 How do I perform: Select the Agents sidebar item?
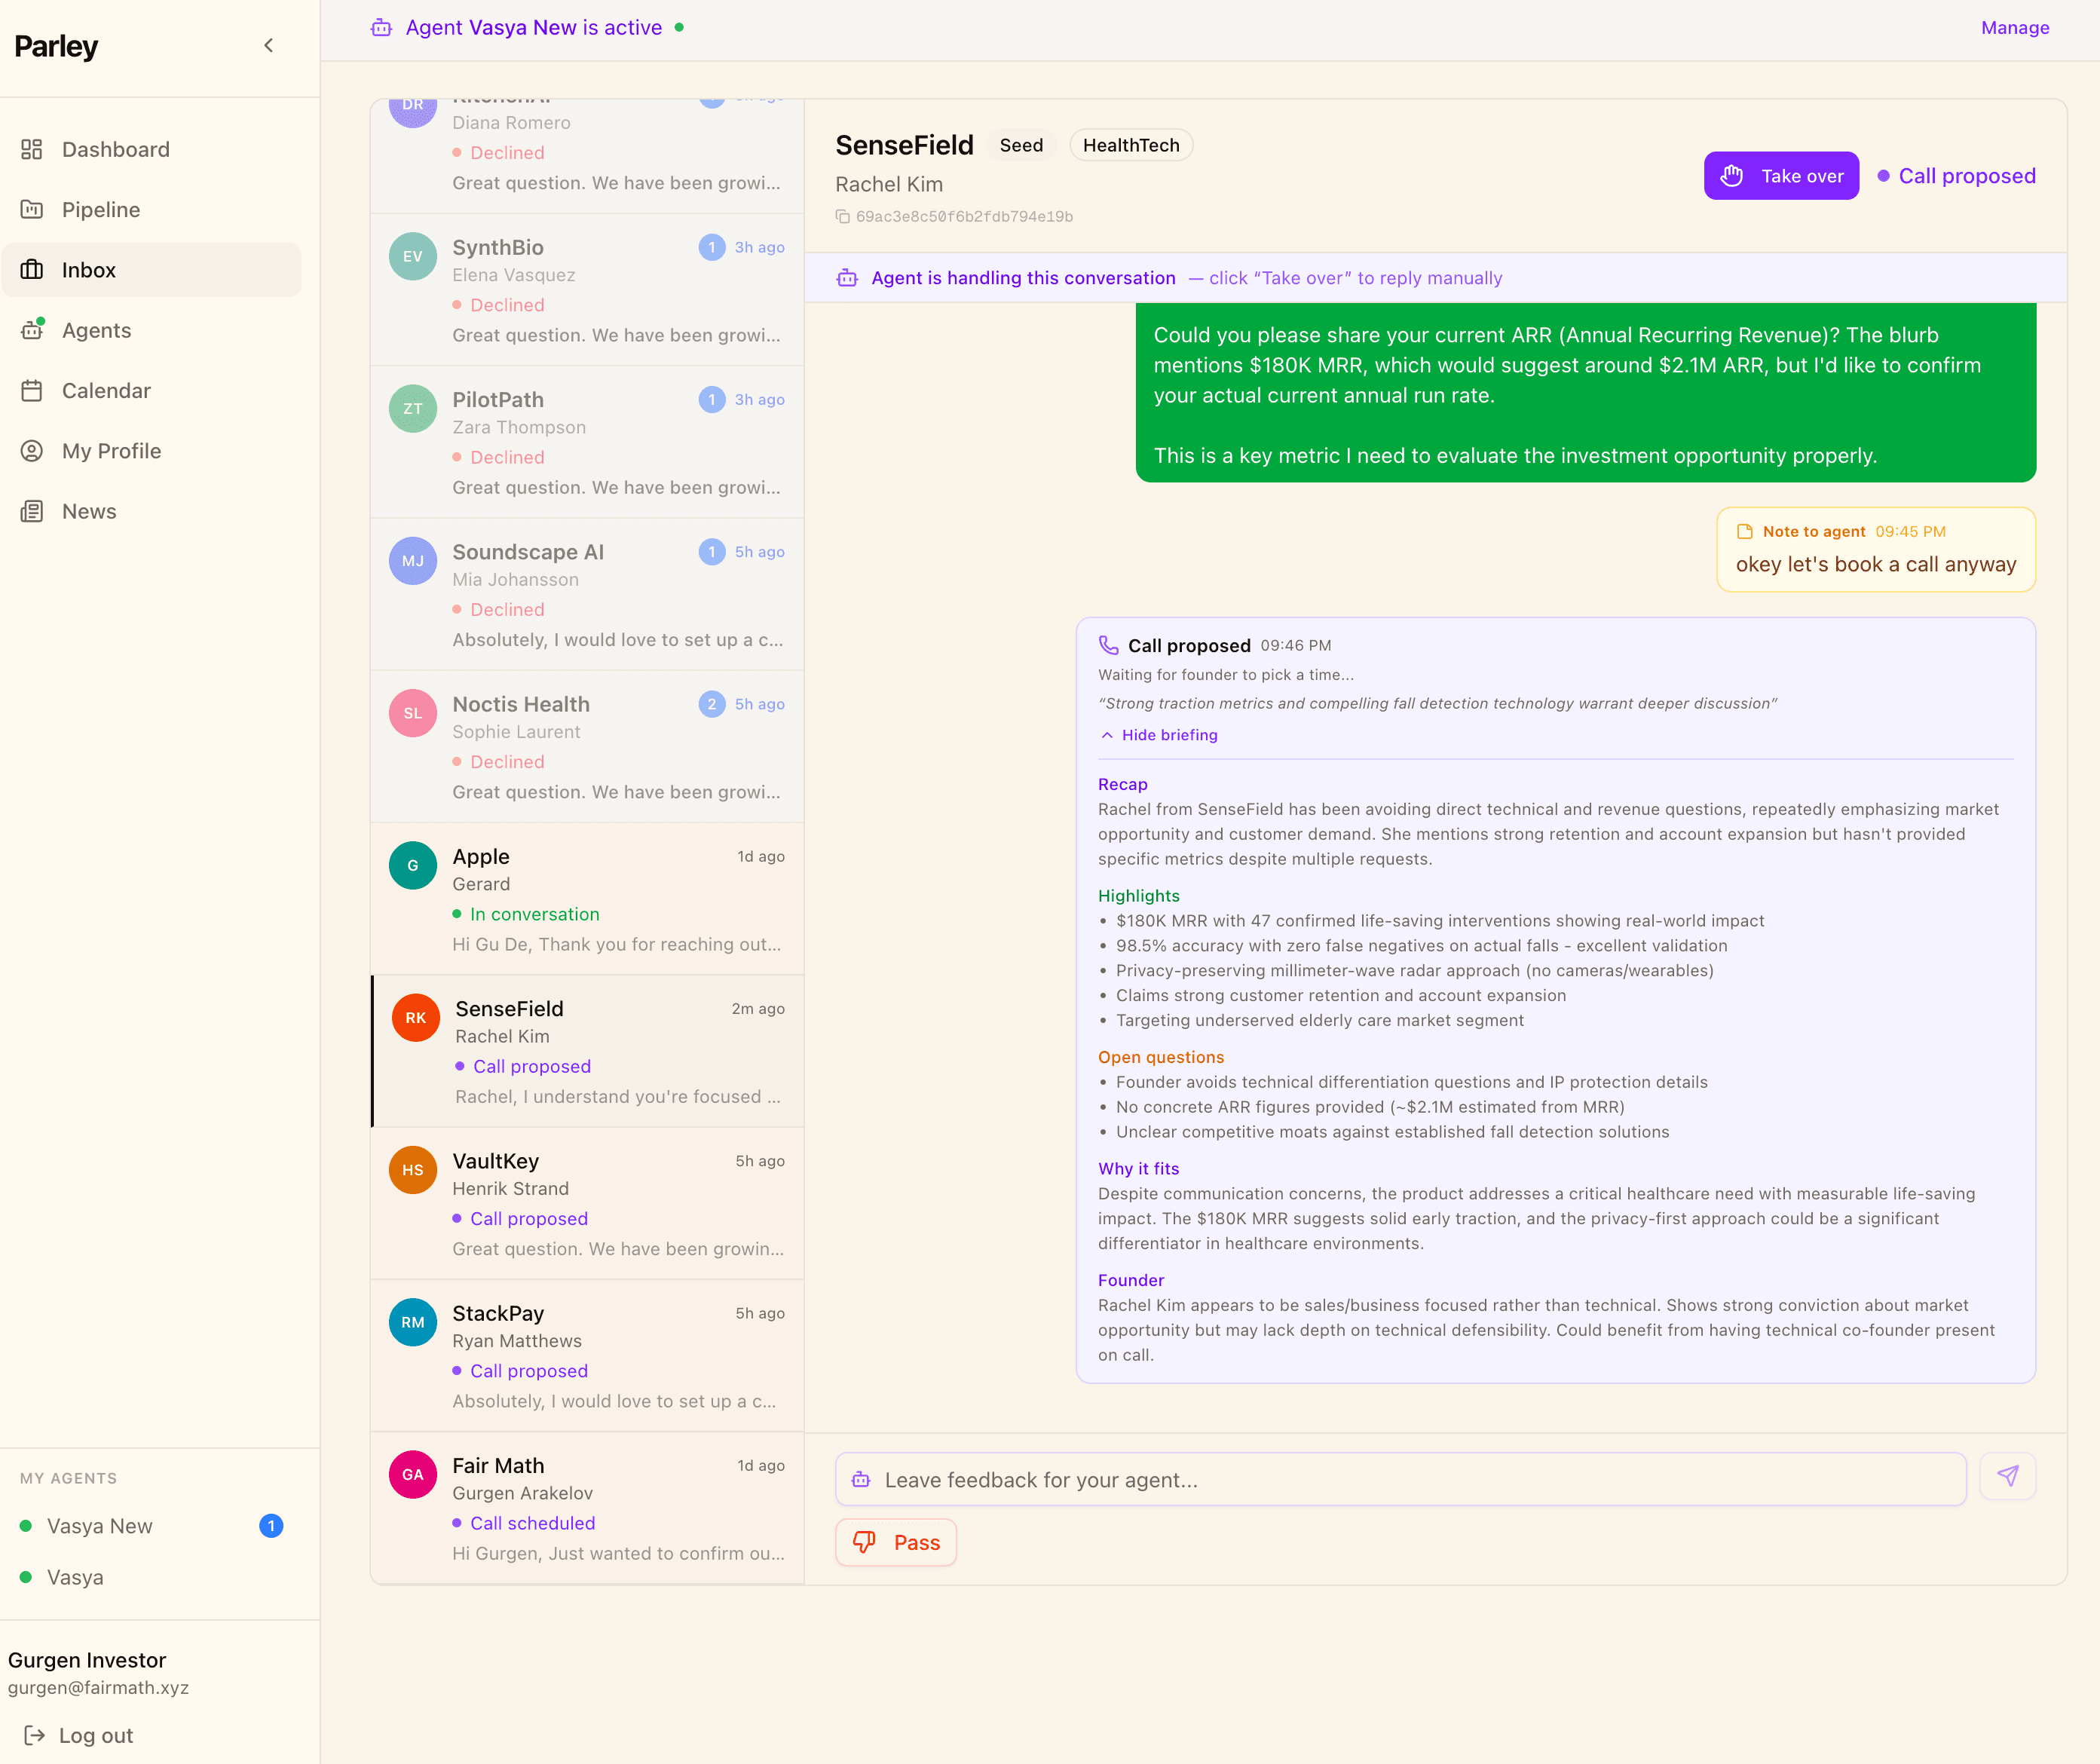pyautogui.click(x=96, y=330)
